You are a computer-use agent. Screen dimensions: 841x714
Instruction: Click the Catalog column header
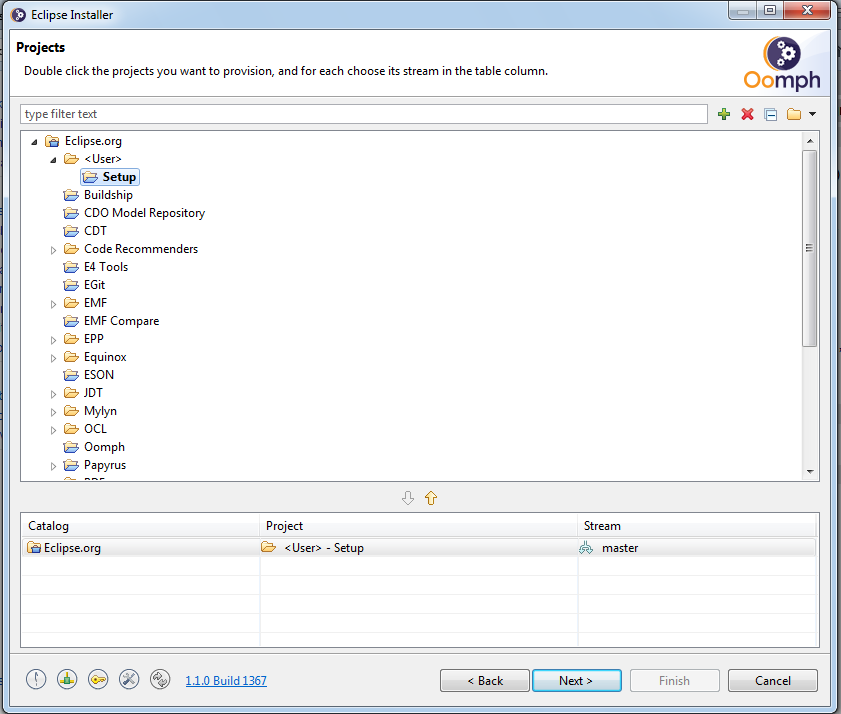(141, 526)
